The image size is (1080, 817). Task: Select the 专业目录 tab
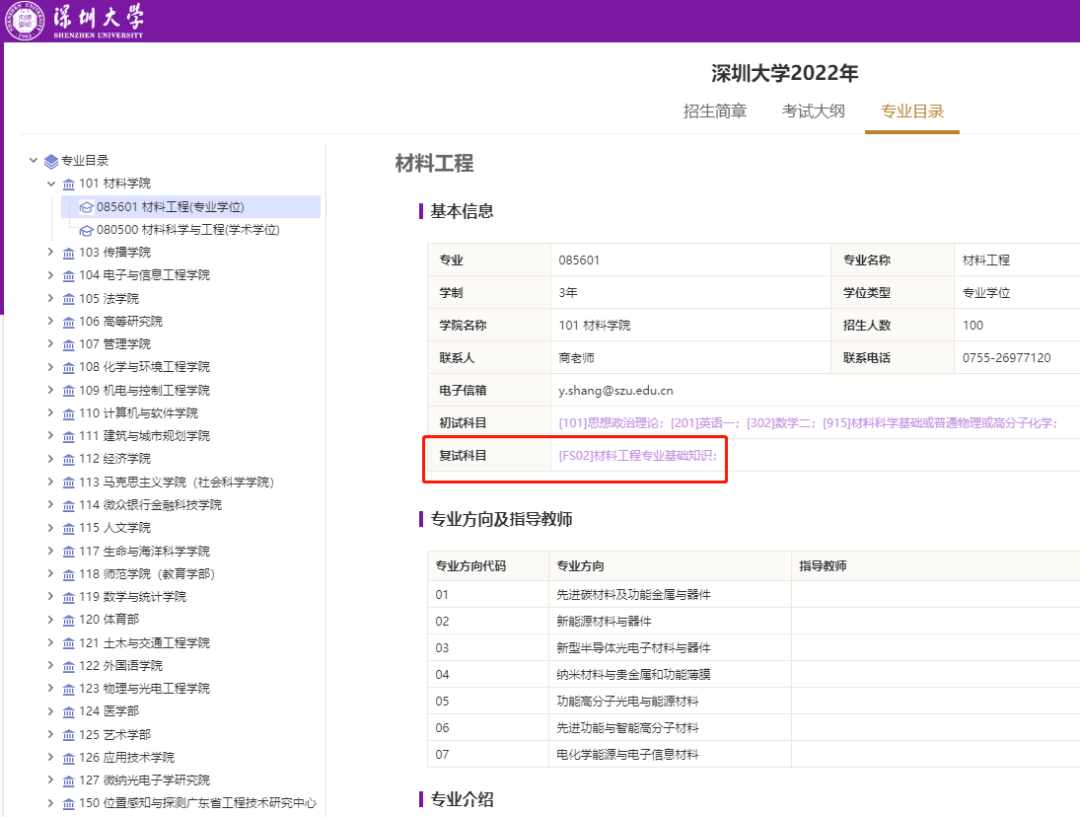coord(912,111)
